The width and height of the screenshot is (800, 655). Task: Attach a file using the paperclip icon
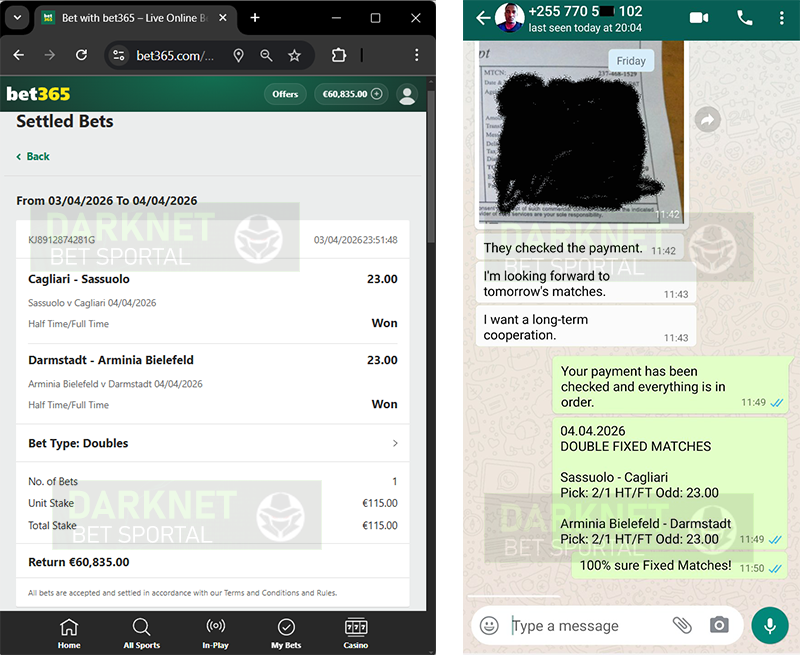point(682,625)
